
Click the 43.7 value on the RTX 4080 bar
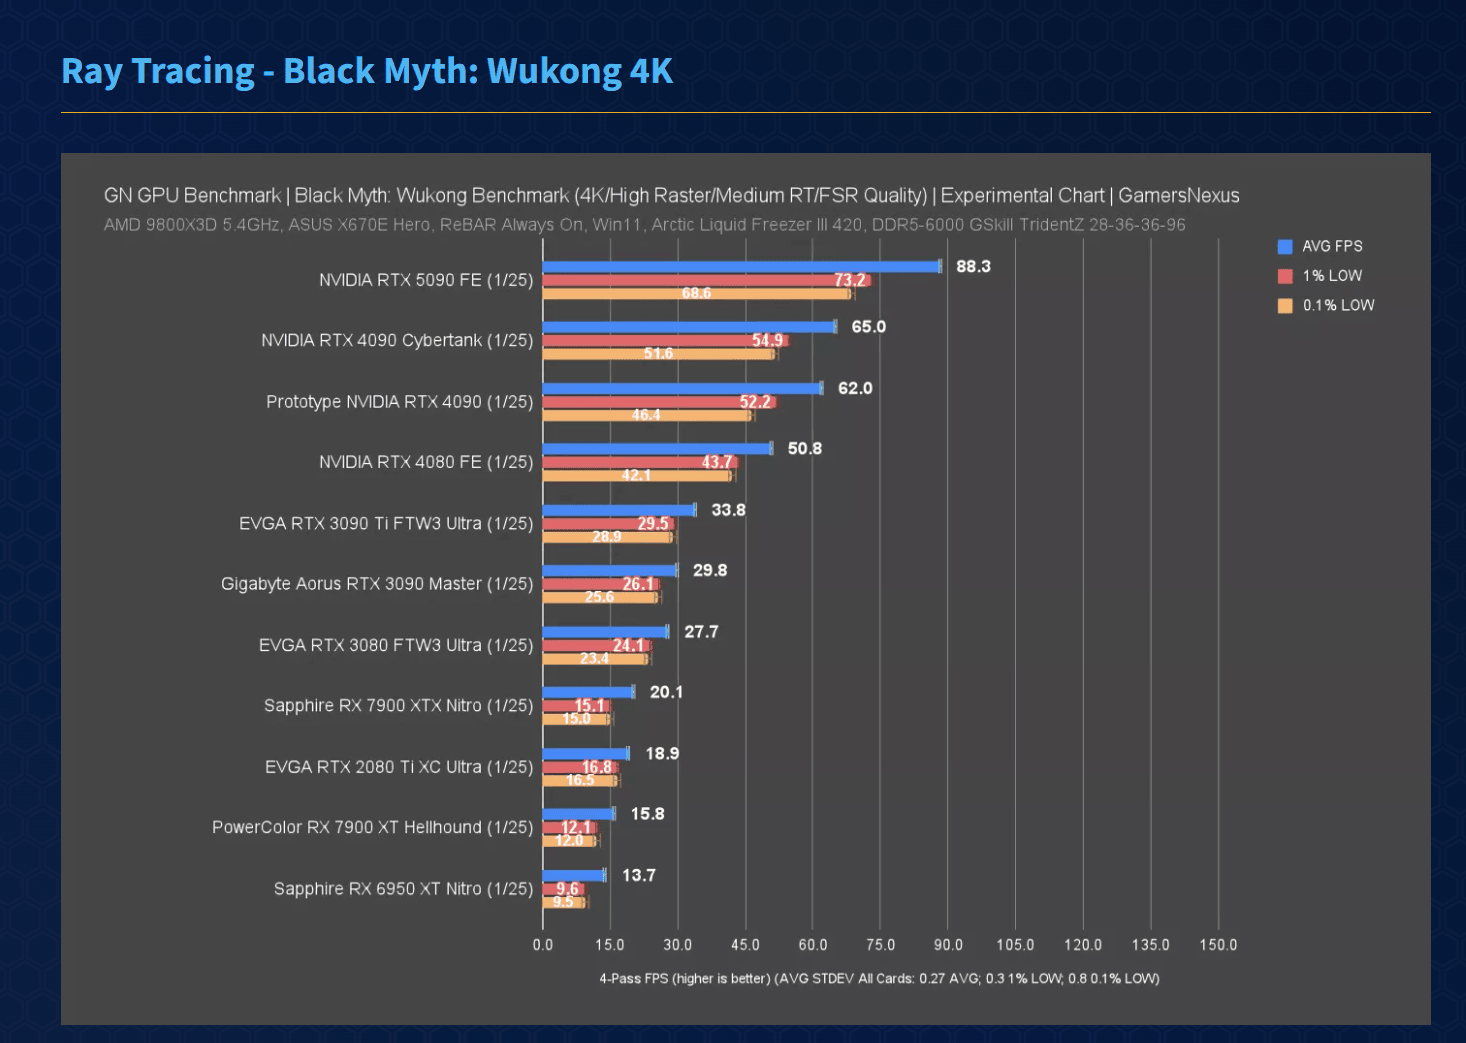717,463
